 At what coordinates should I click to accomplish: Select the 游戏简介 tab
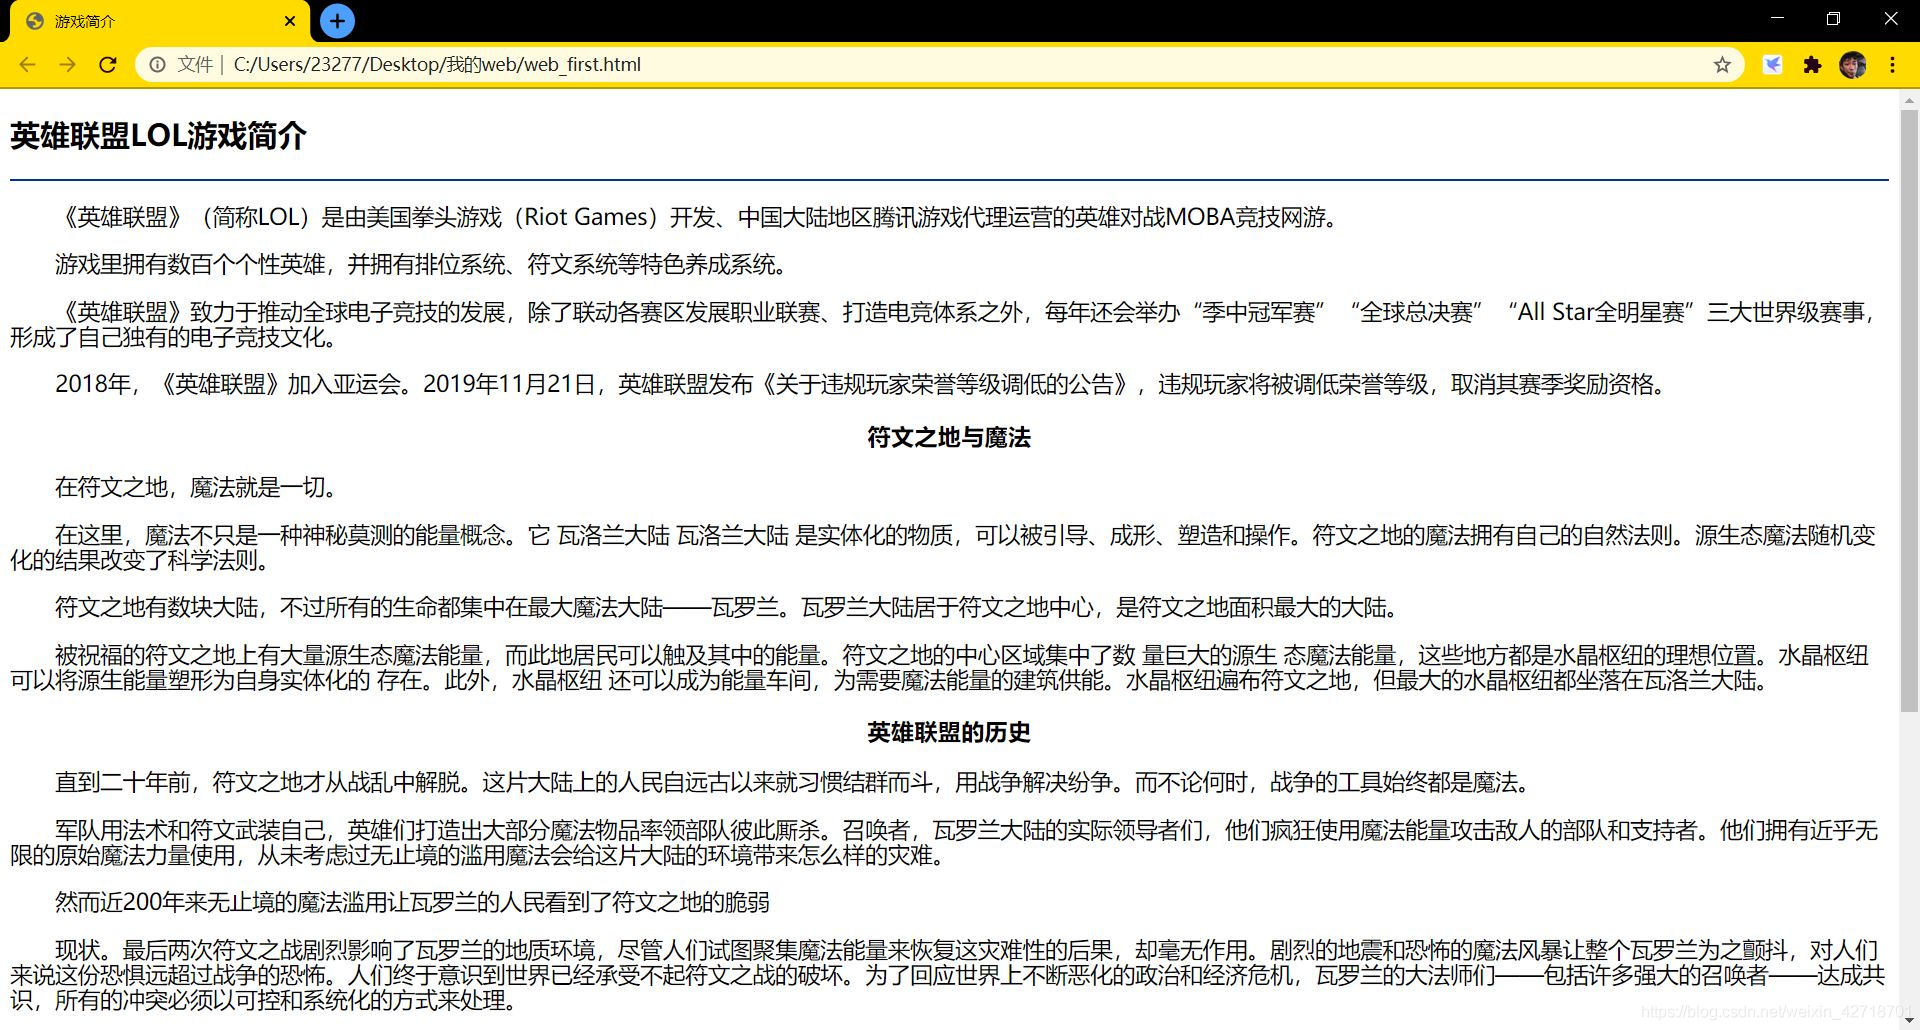pos(160,21)
